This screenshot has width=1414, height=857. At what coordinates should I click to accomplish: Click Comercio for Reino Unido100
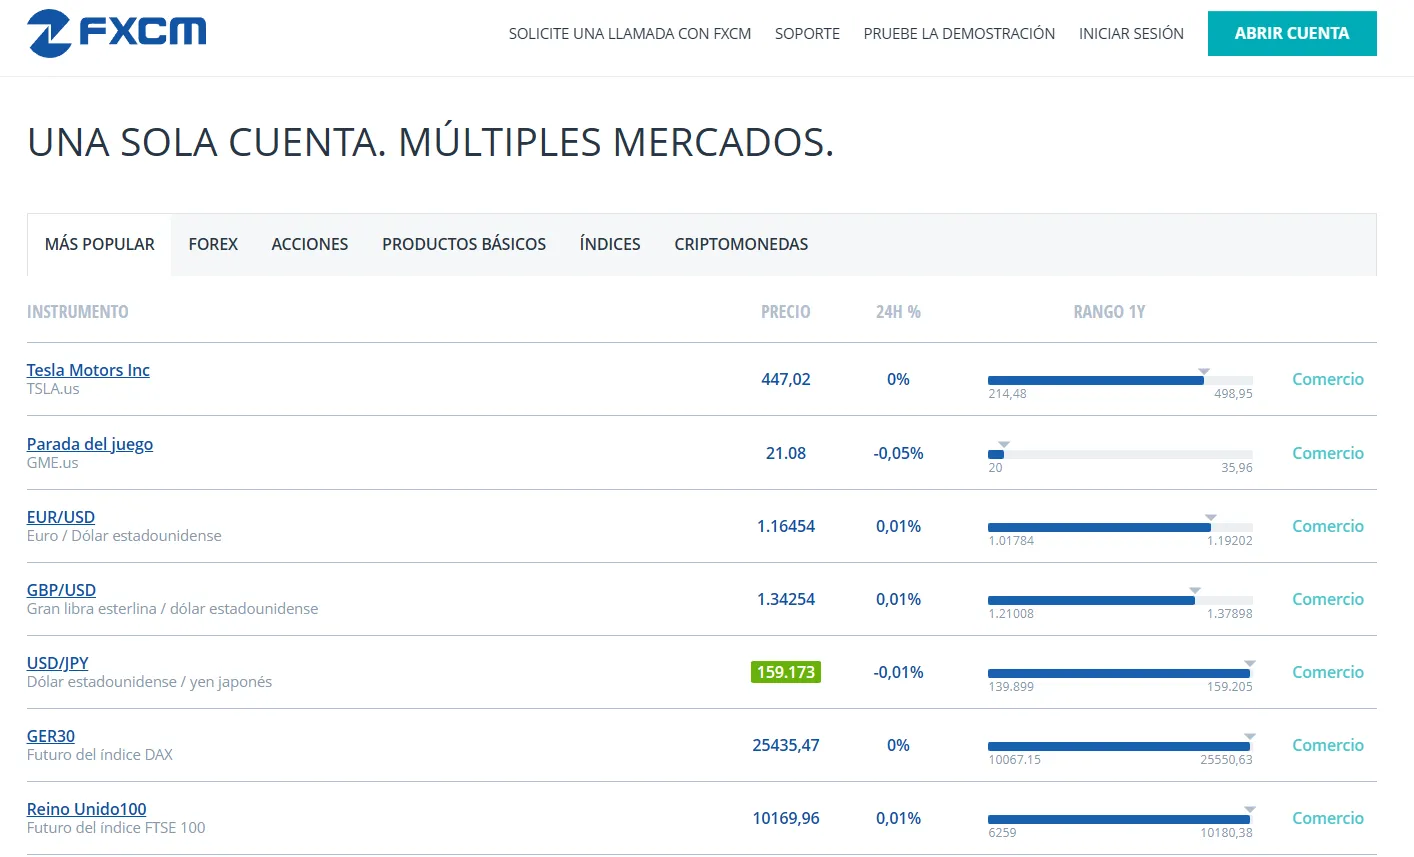coord(1327,818)
